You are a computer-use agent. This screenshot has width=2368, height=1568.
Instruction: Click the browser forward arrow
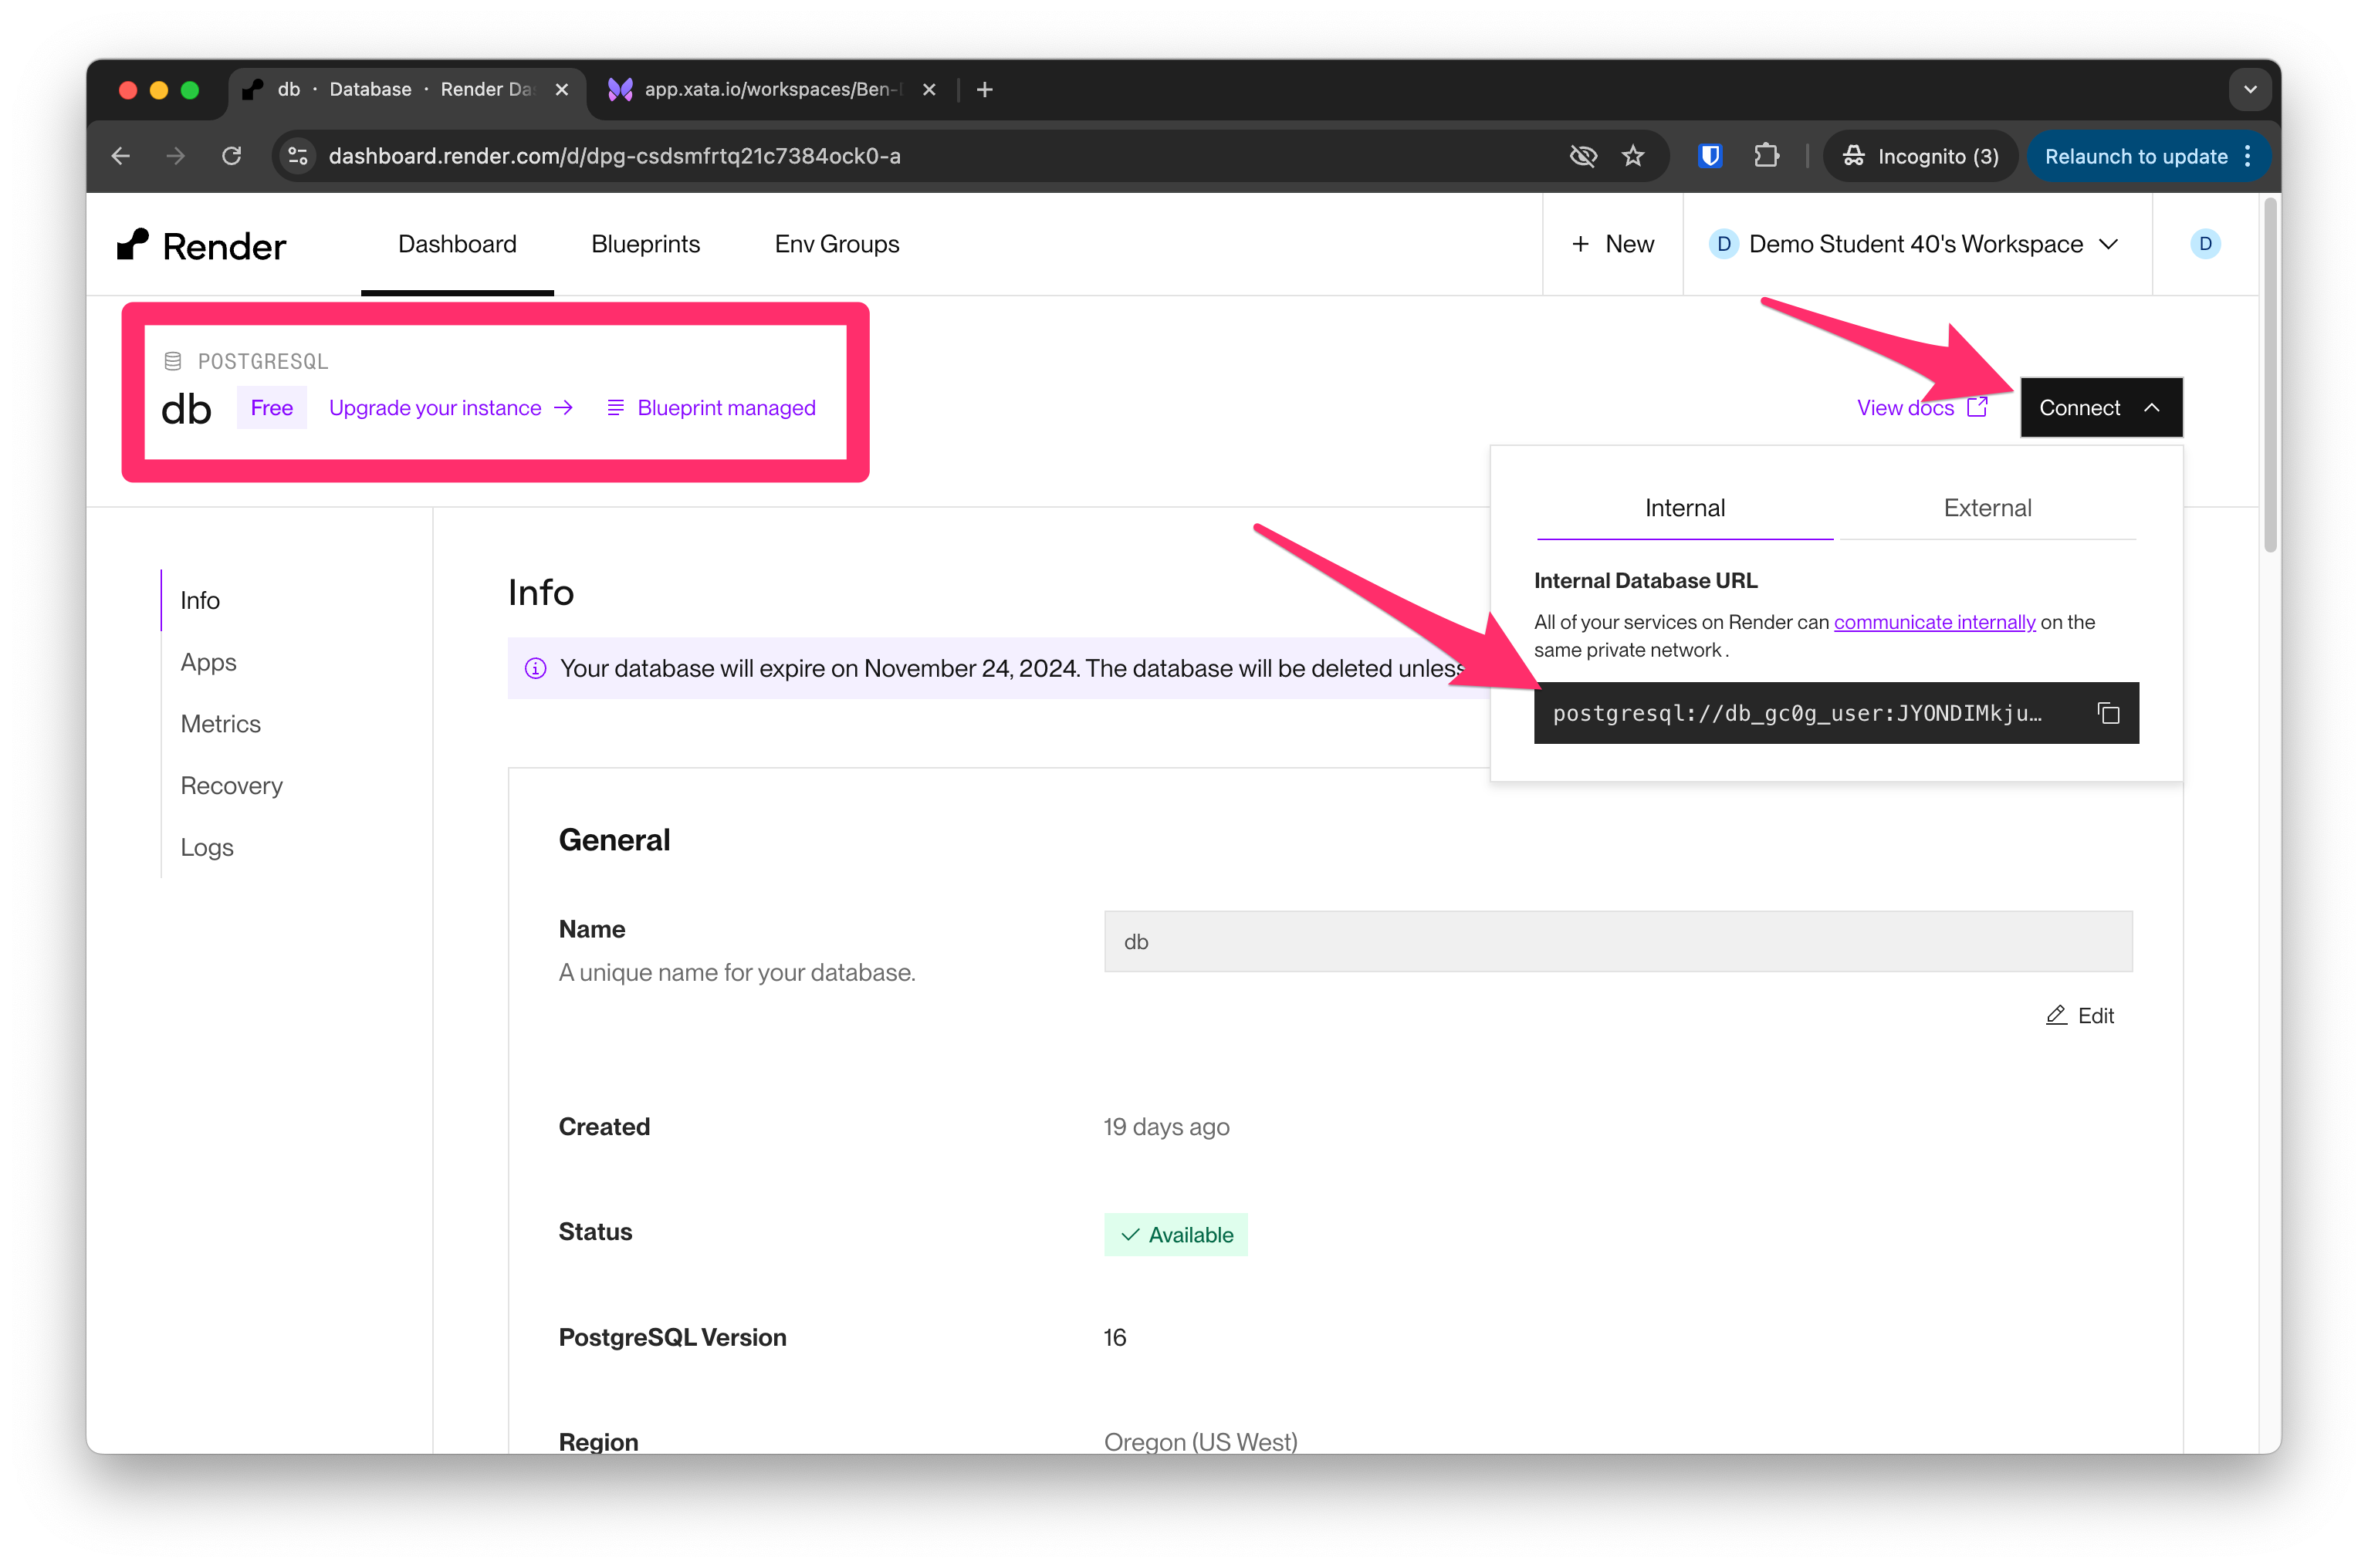point(176,156)
